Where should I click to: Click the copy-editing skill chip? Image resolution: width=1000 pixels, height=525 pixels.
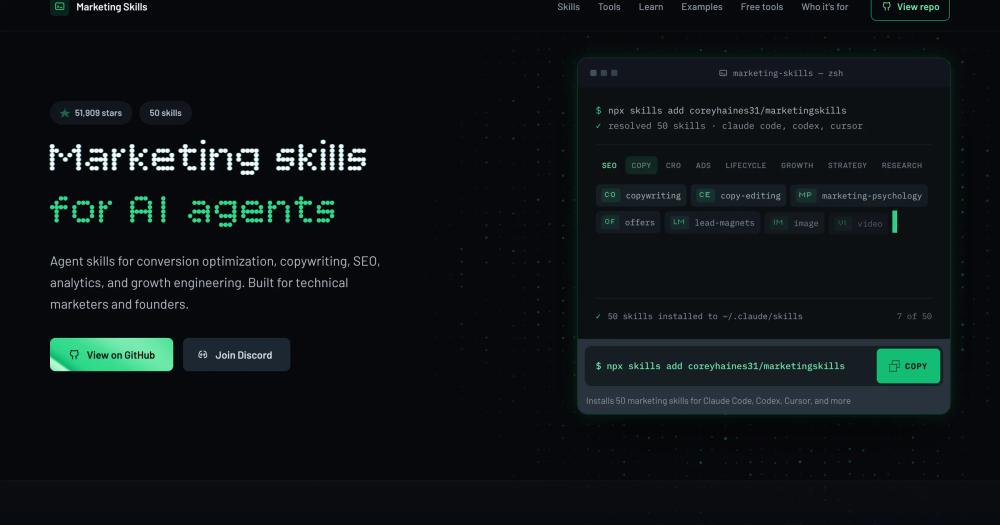739,195
